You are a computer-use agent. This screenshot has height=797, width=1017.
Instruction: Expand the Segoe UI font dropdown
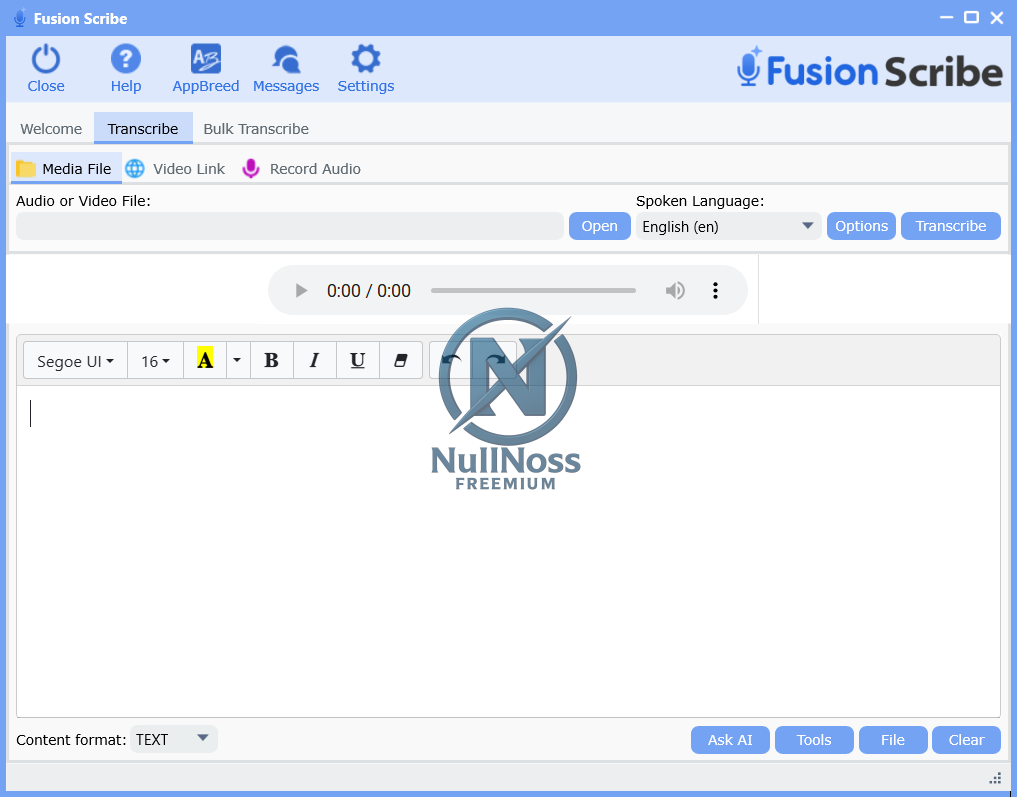75,361
